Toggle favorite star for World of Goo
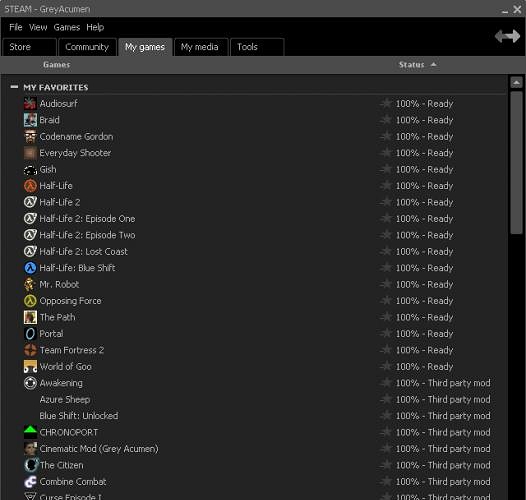526x500 pixels. coord(386,366)
